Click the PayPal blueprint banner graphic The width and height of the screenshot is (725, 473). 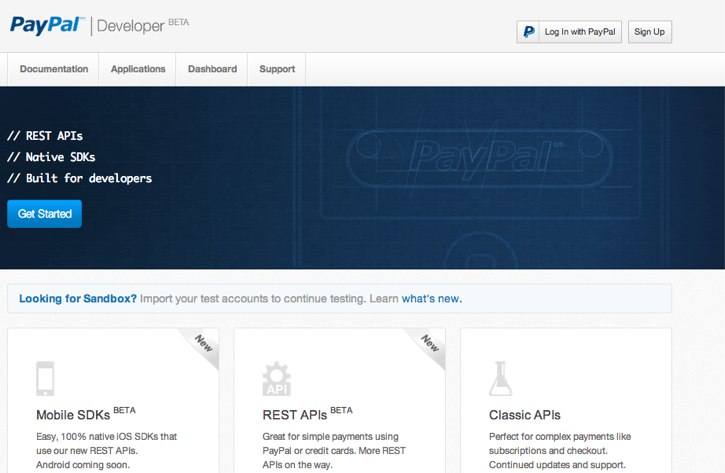tap(479, 160)
